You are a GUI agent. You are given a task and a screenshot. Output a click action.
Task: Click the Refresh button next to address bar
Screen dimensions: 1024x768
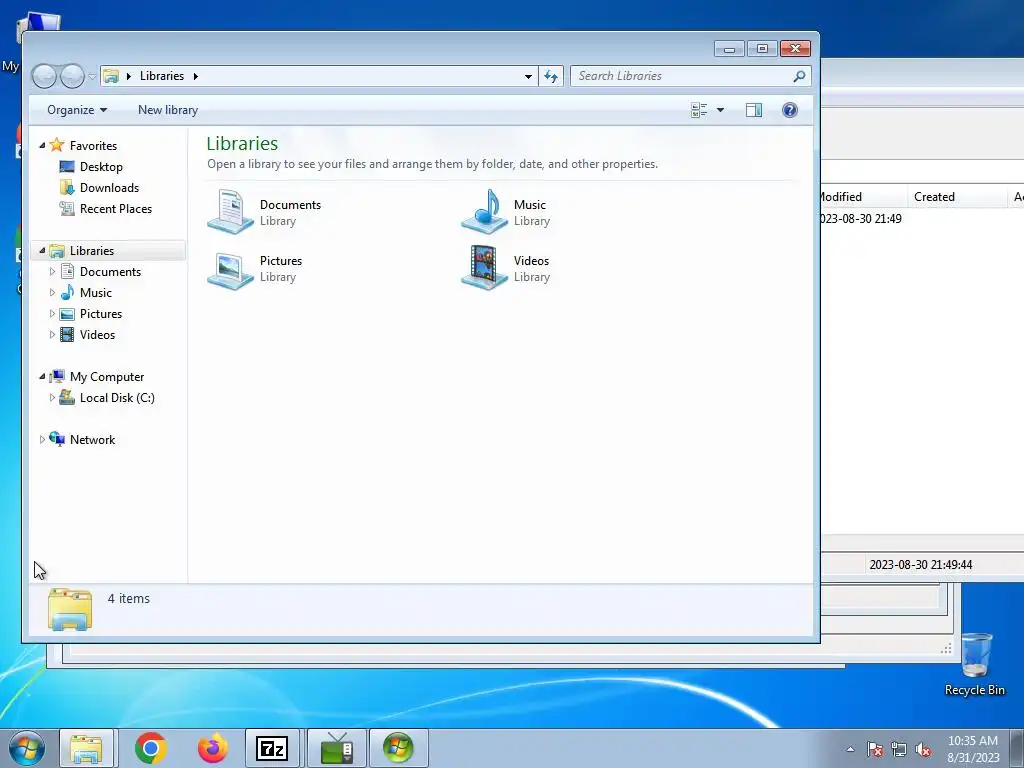click(551, 76)
